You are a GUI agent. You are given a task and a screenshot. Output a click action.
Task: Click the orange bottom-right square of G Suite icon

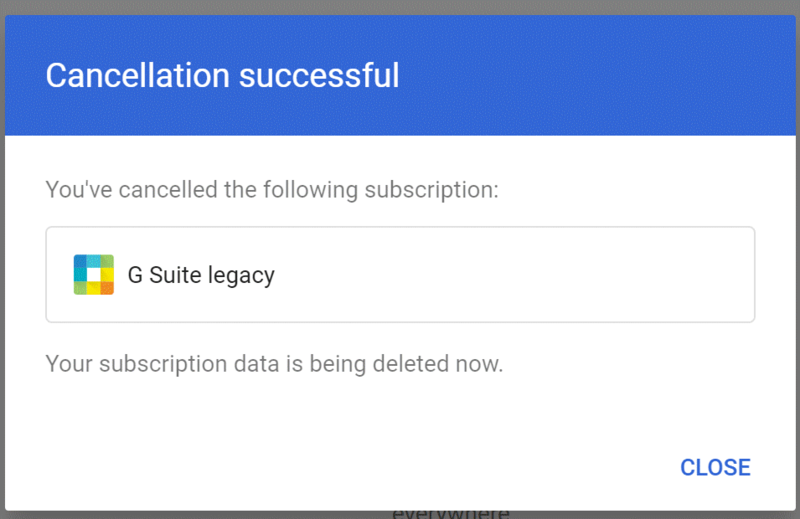click(107, 288)
